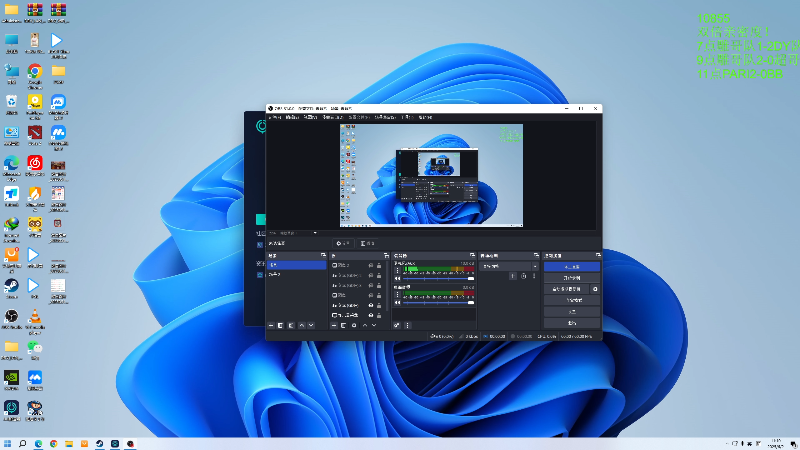Open File Explorer from the taskbar
The height and width of the screenshot is (450, 800).
pos(69,444)
